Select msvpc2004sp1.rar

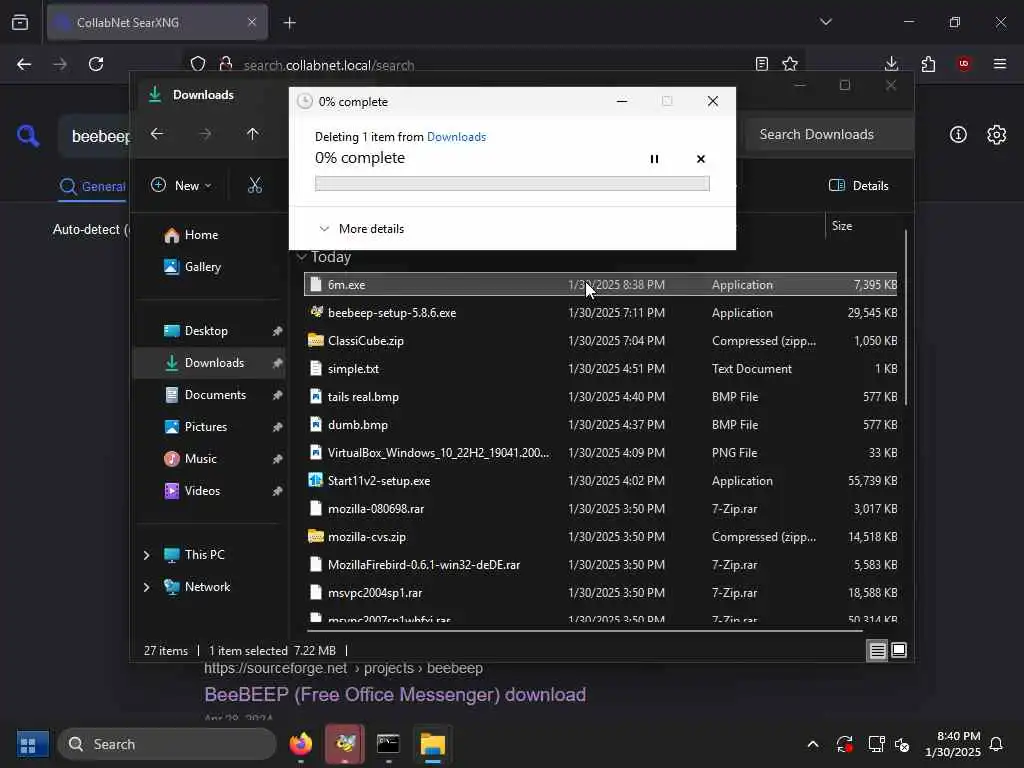tap(600, 593)
